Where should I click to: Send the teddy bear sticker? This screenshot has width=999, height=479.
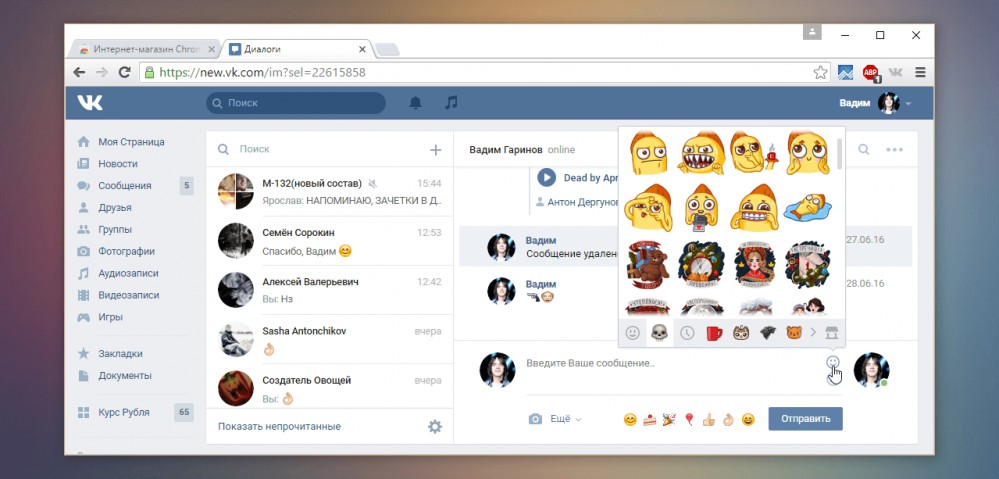click(647, 264)
